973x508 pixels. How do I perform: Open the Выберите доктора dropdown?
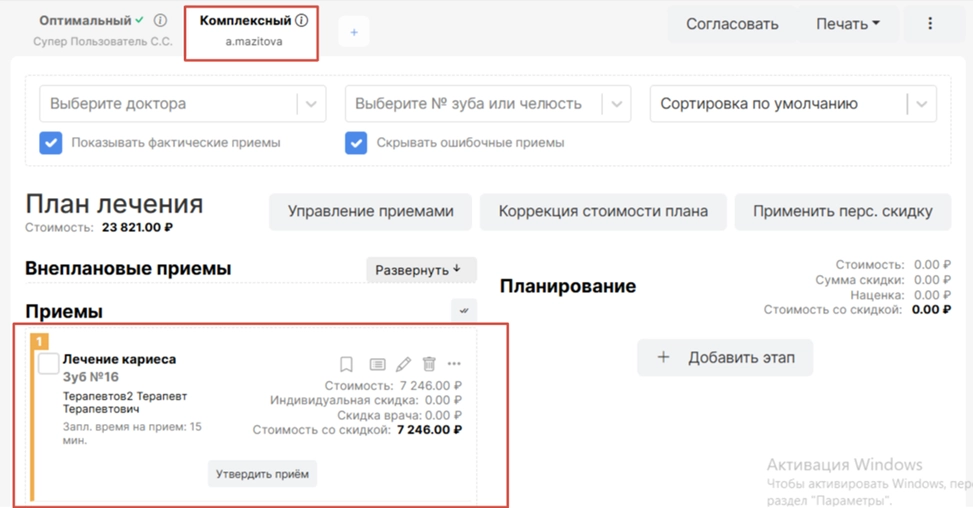pos(311,104)
